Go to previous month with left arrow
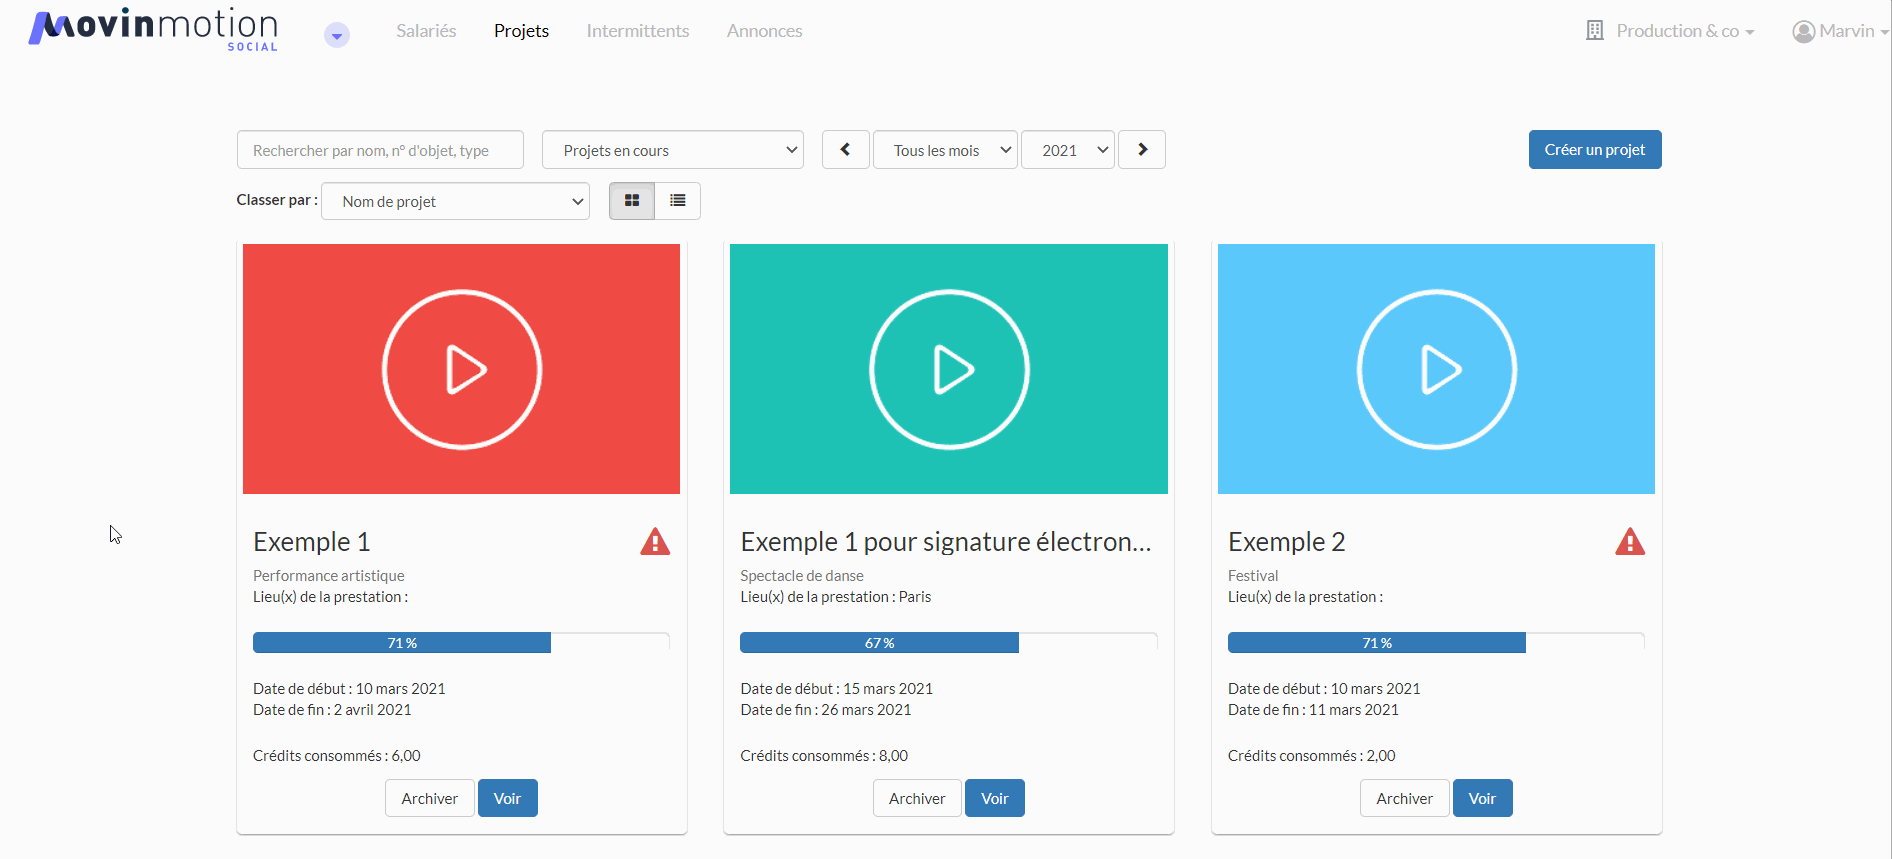This screenshot has height=859, width=1892. (x=845, y=150)
